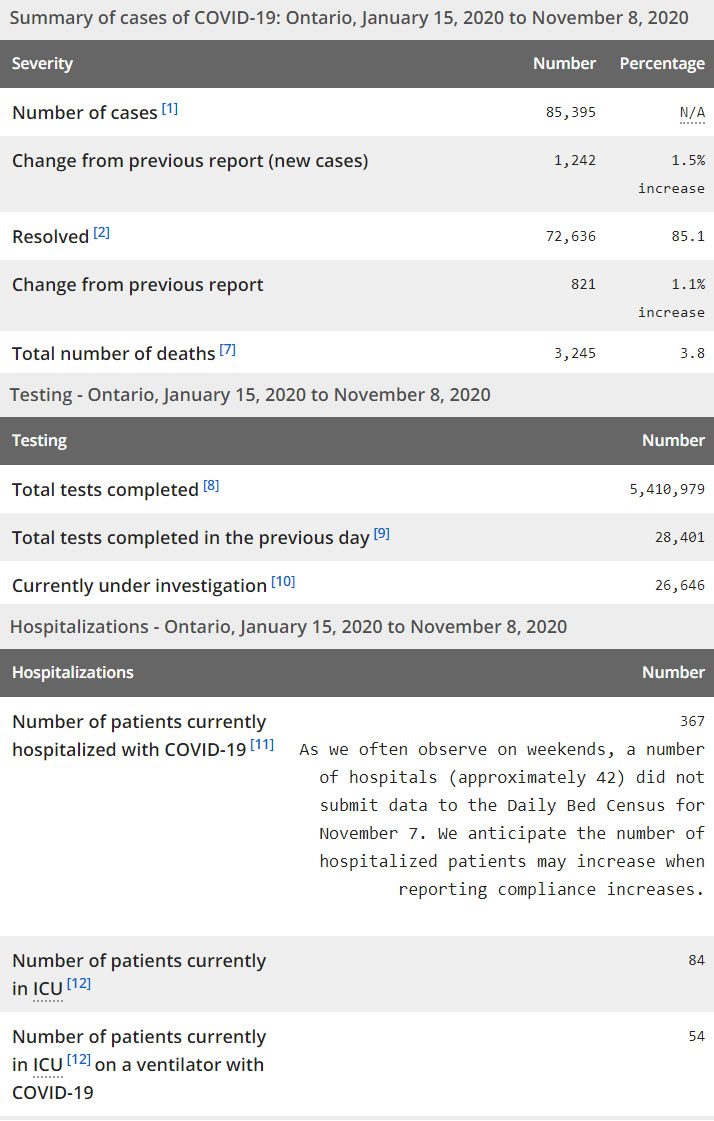This screenshot has width=714, height=1121.
Task: Click the N/A abbreviation in Percentage column
Action: [x=692, y=112]
